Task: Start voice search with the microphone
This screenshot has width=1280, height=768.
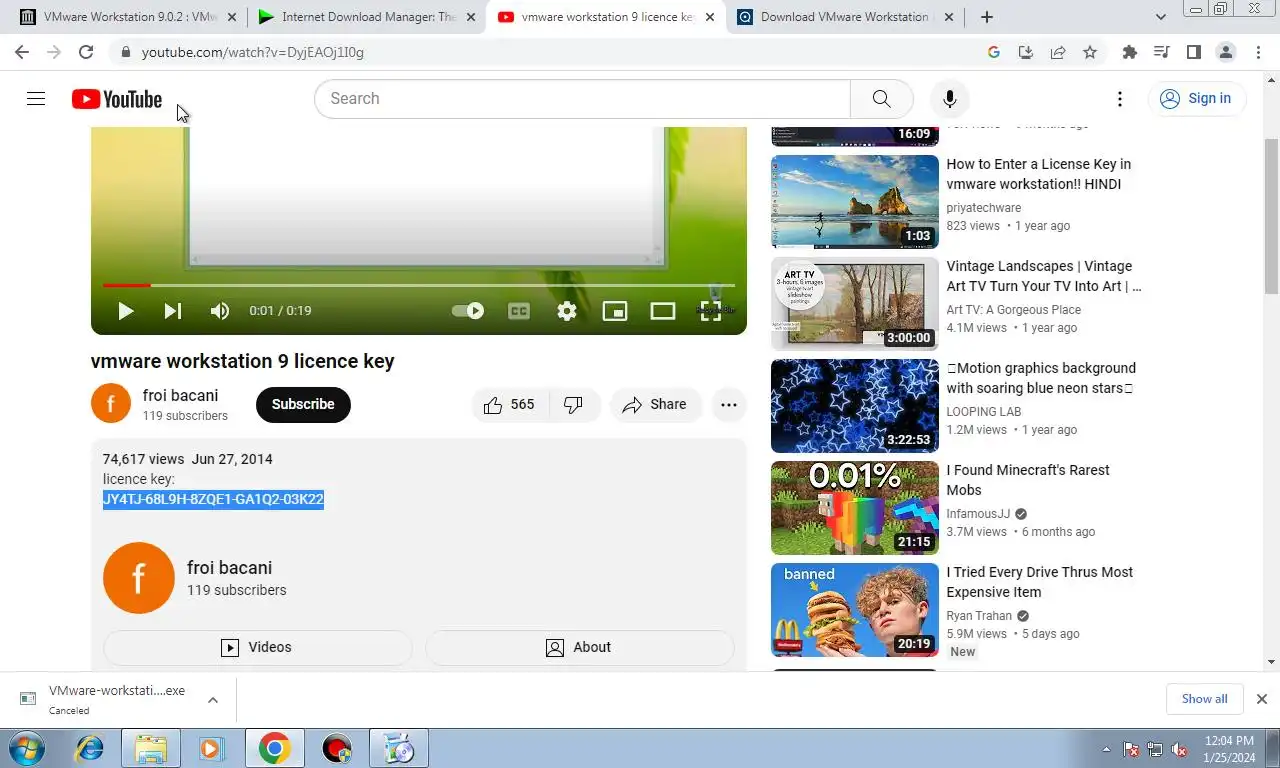Action: pyautogui.click(x=950, y=98)
